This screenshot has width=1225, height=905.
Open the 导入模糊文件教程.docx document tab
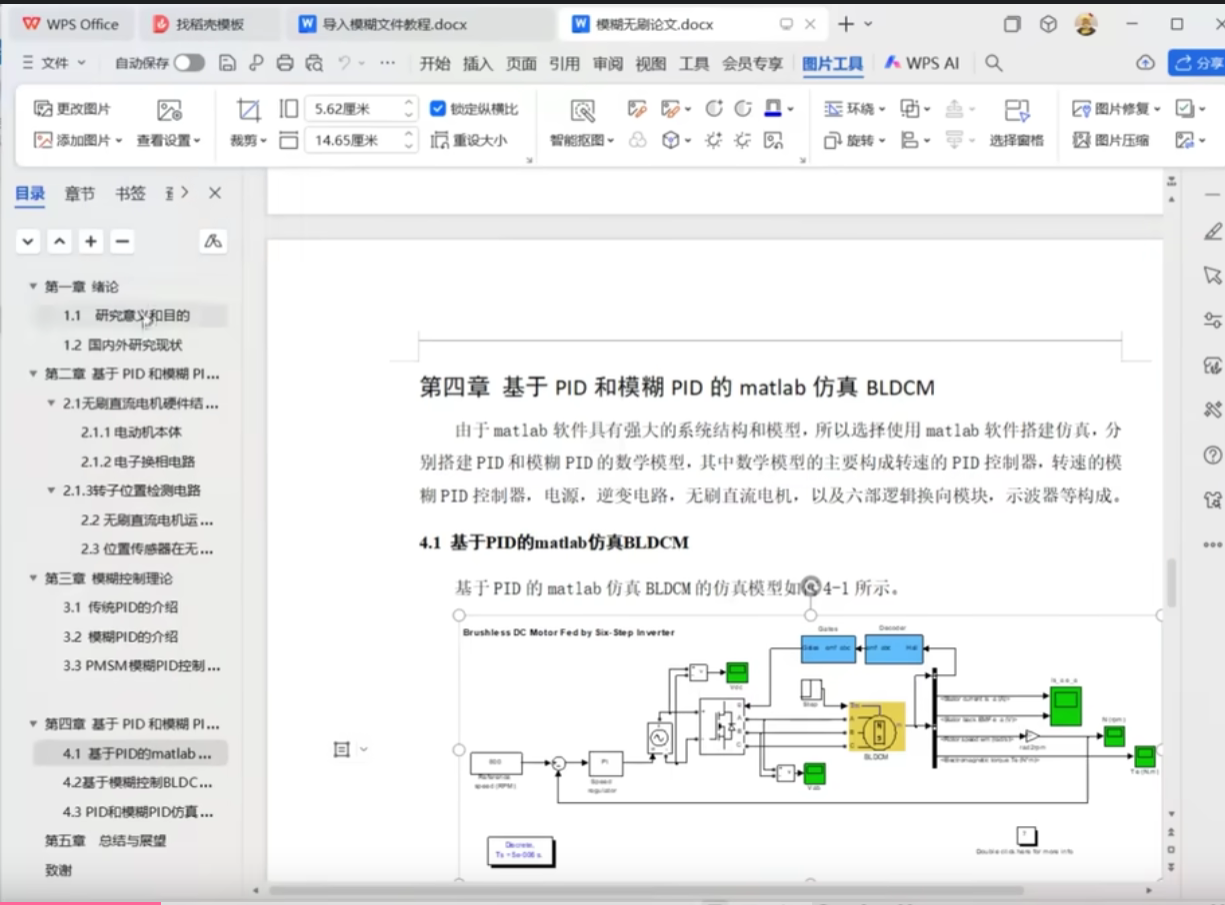pyautogui.click(x=394, y=24)
